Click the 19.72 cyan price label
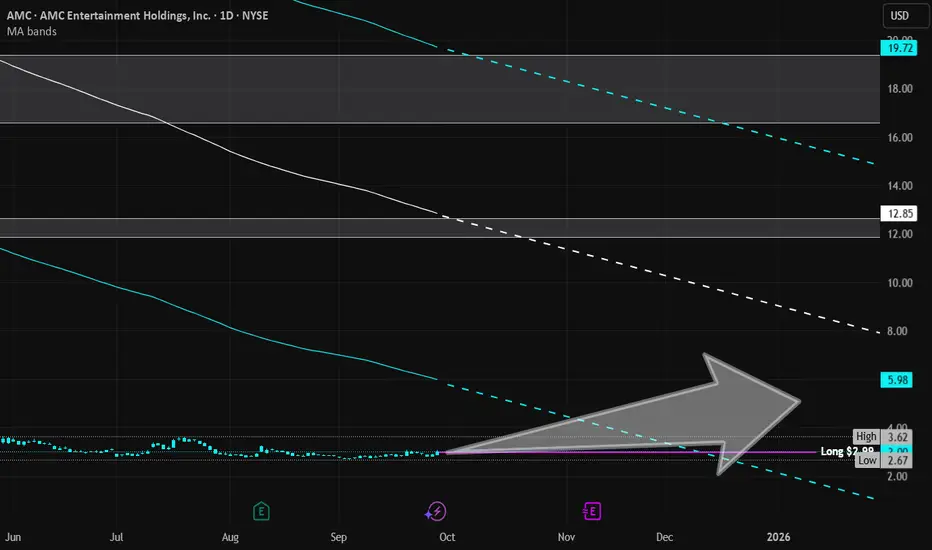Image resolution: width=932 pixels, height=550 pixels. 899,48
